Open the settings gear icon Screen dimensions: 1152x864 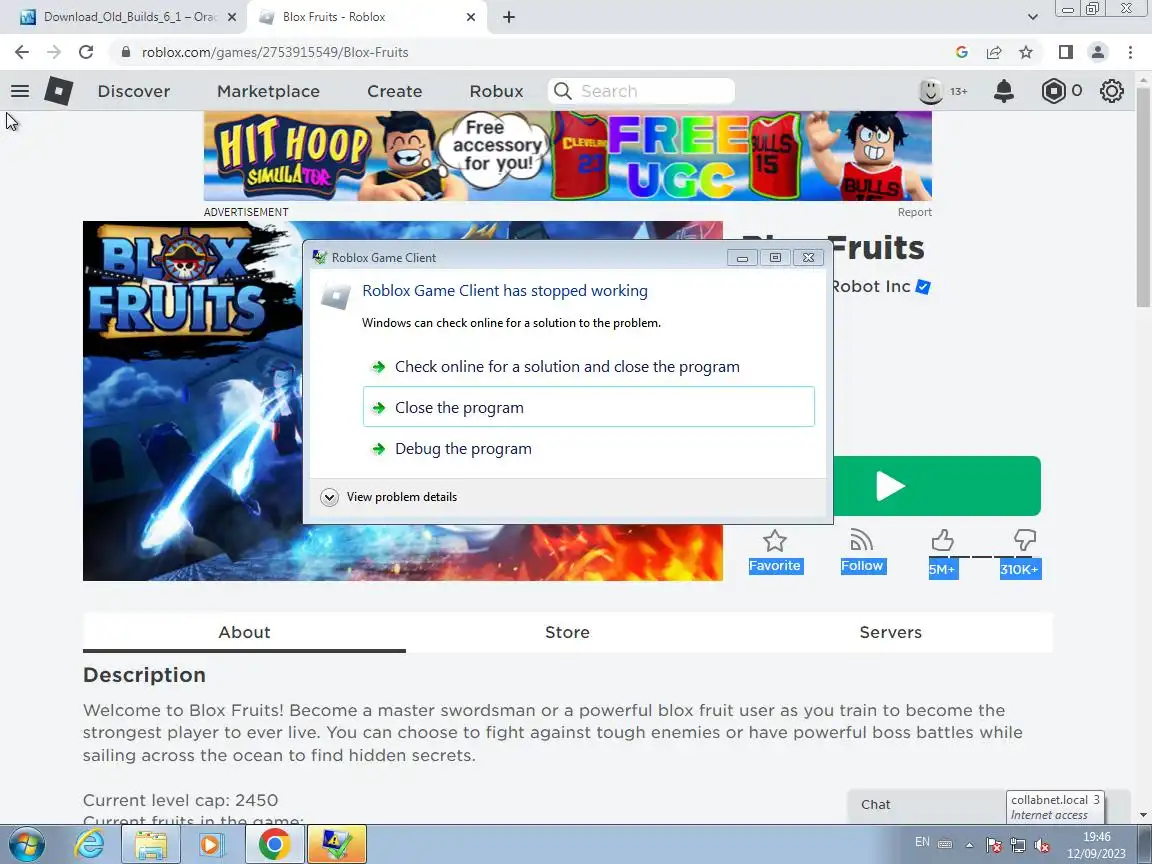[x=1112, y=91]
